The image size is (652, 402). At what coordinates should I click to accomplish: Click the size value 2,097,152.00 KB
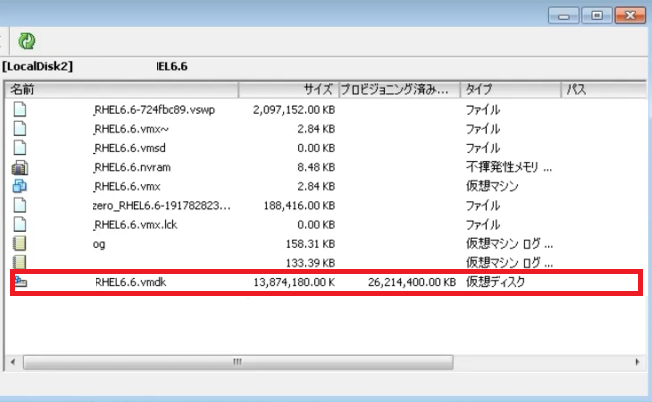click(294, 110)
